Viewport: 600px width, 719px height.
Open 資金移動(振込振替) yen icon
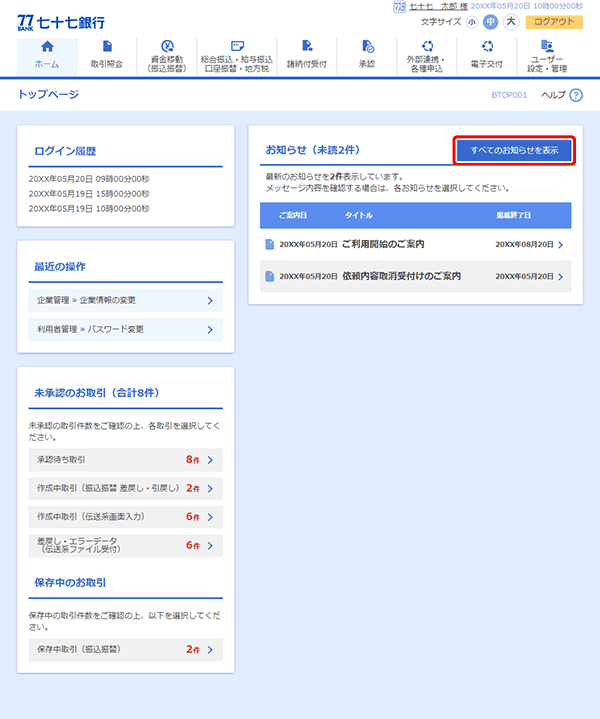point(167,46)
